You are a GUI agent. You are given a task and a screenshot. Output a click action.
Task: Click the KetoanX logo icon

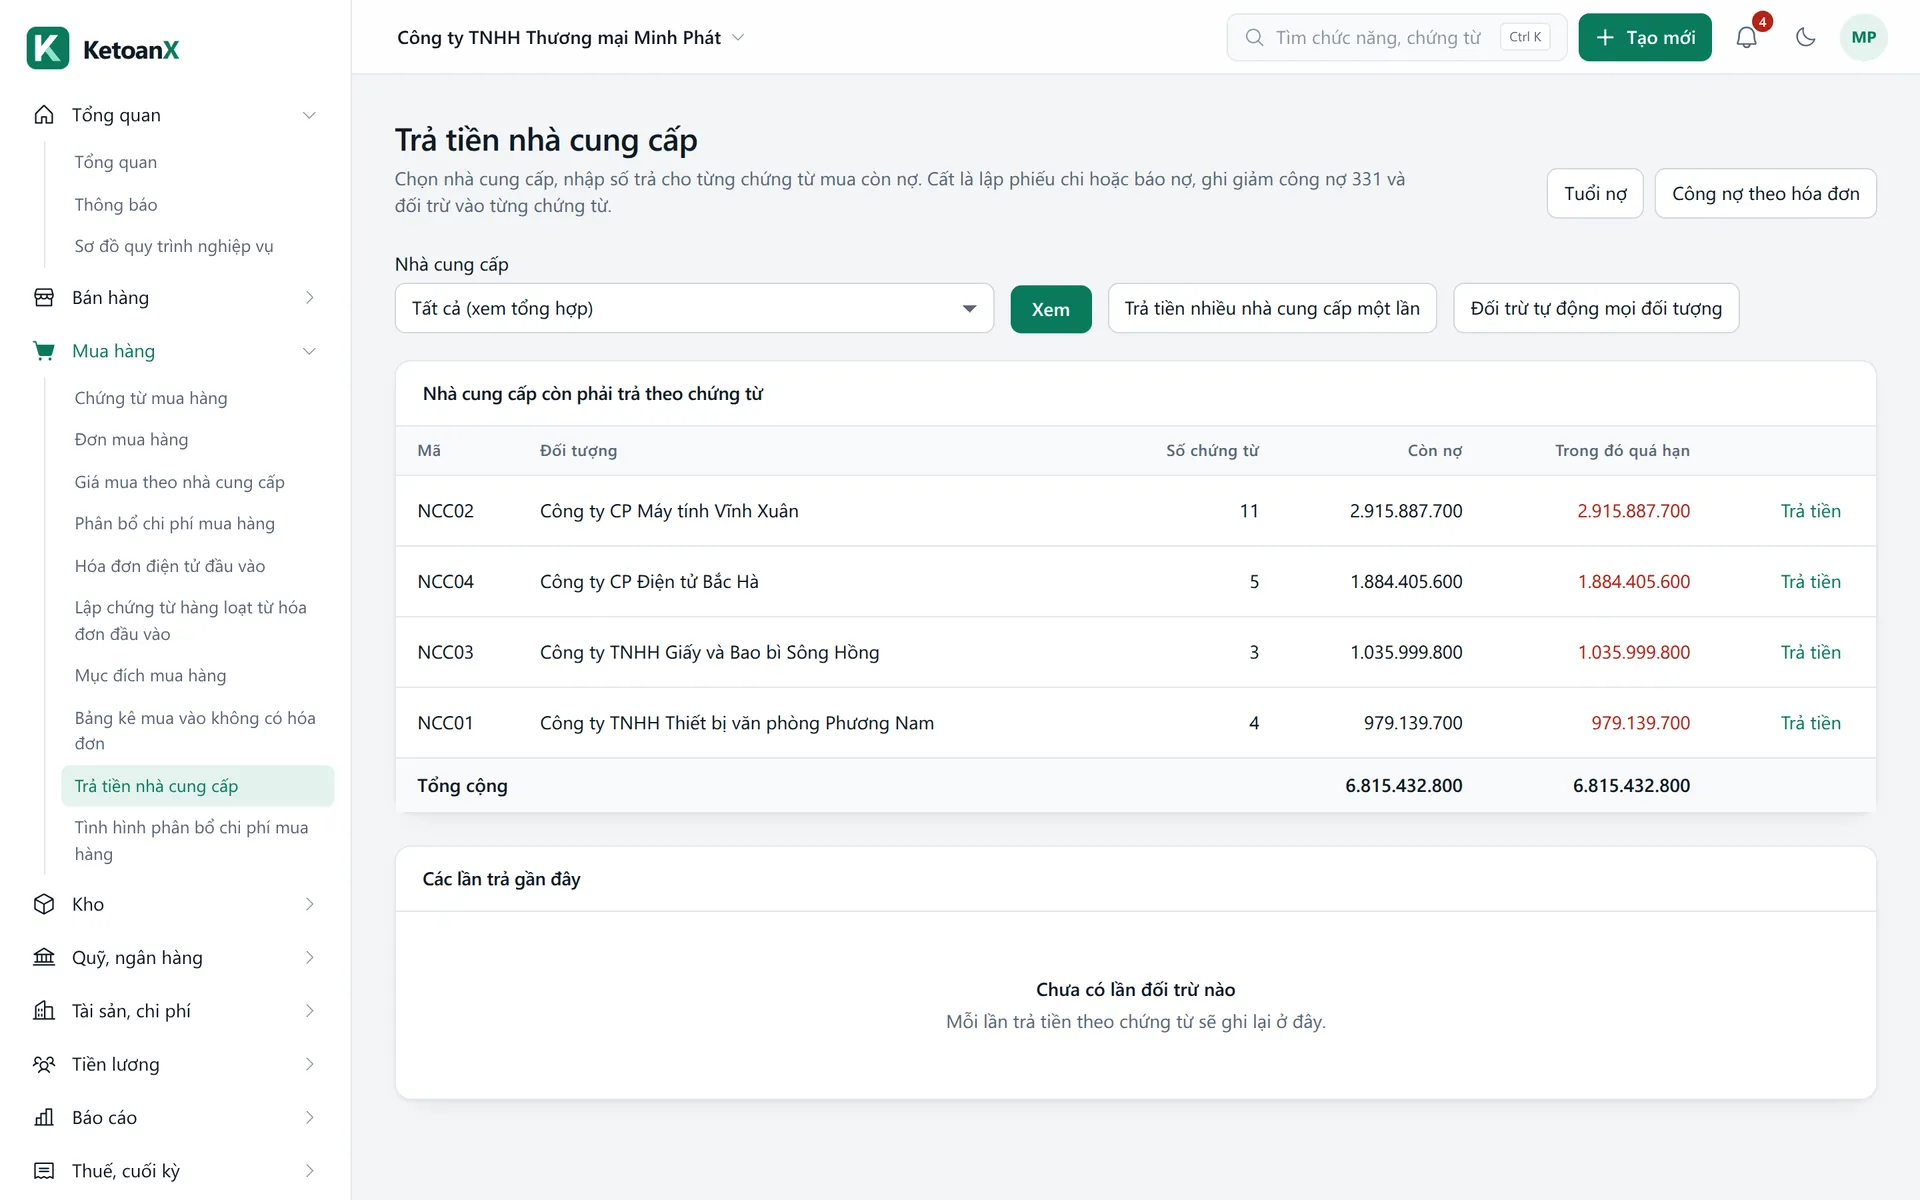point(48,48)
